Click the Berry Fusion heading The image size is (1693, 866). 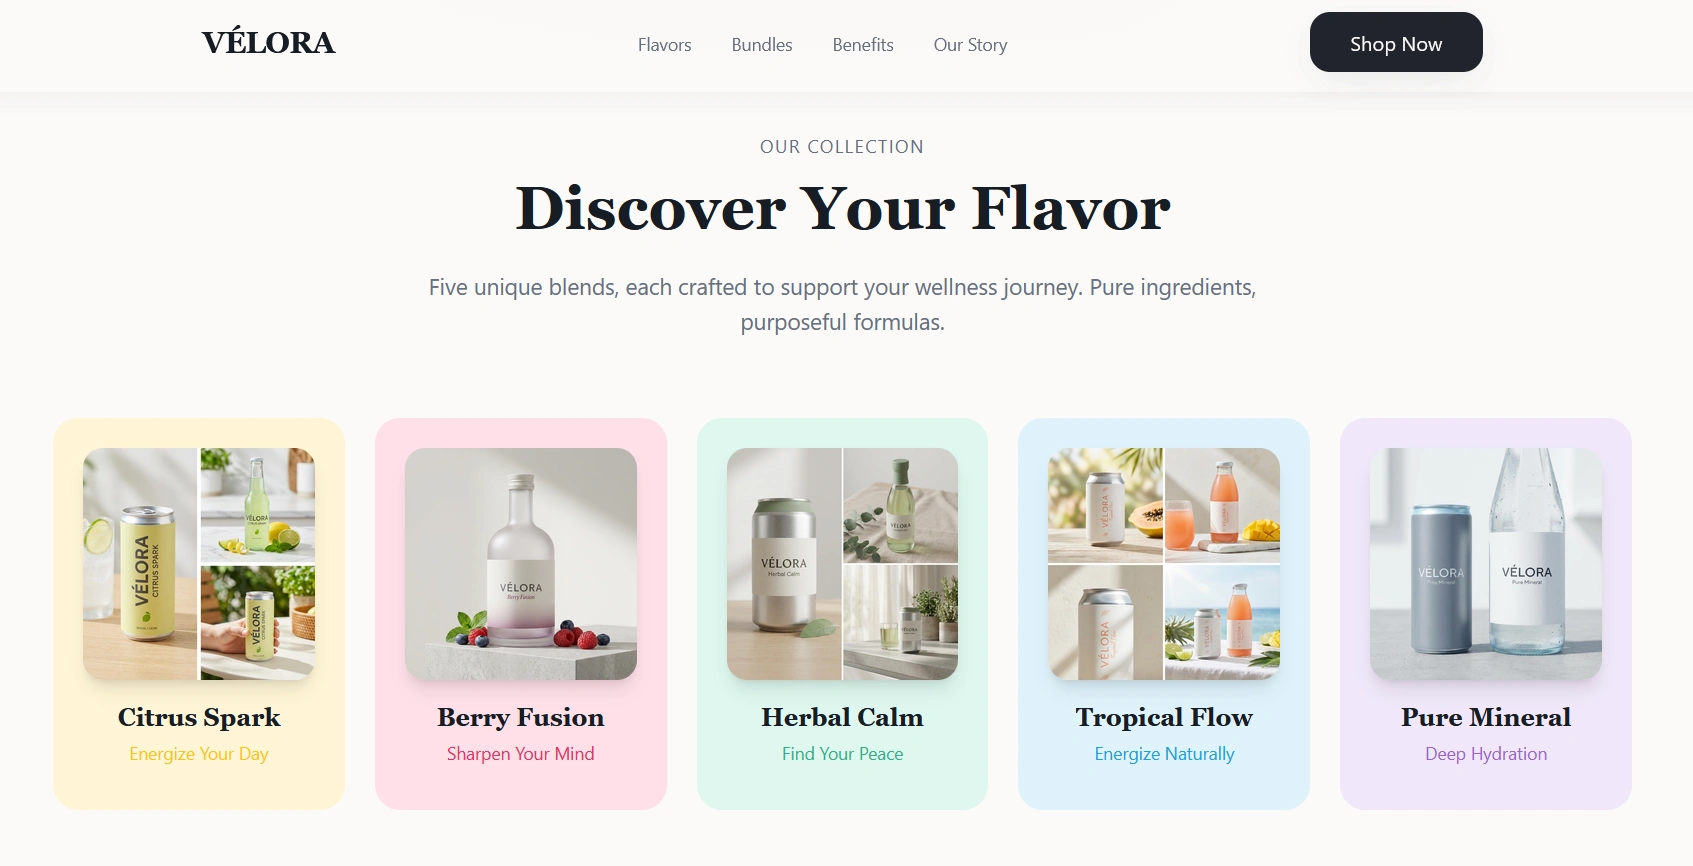pos(521,717)
